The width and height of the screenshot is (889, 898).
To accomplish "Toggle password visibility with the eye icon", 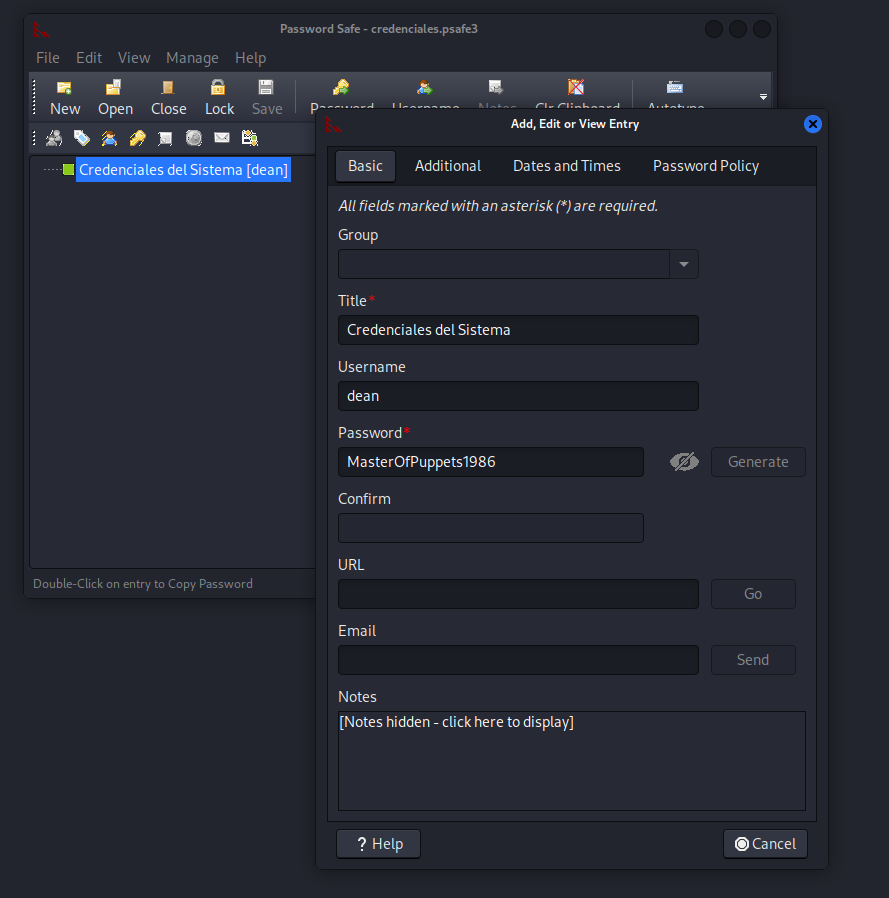I will [684, 462].
